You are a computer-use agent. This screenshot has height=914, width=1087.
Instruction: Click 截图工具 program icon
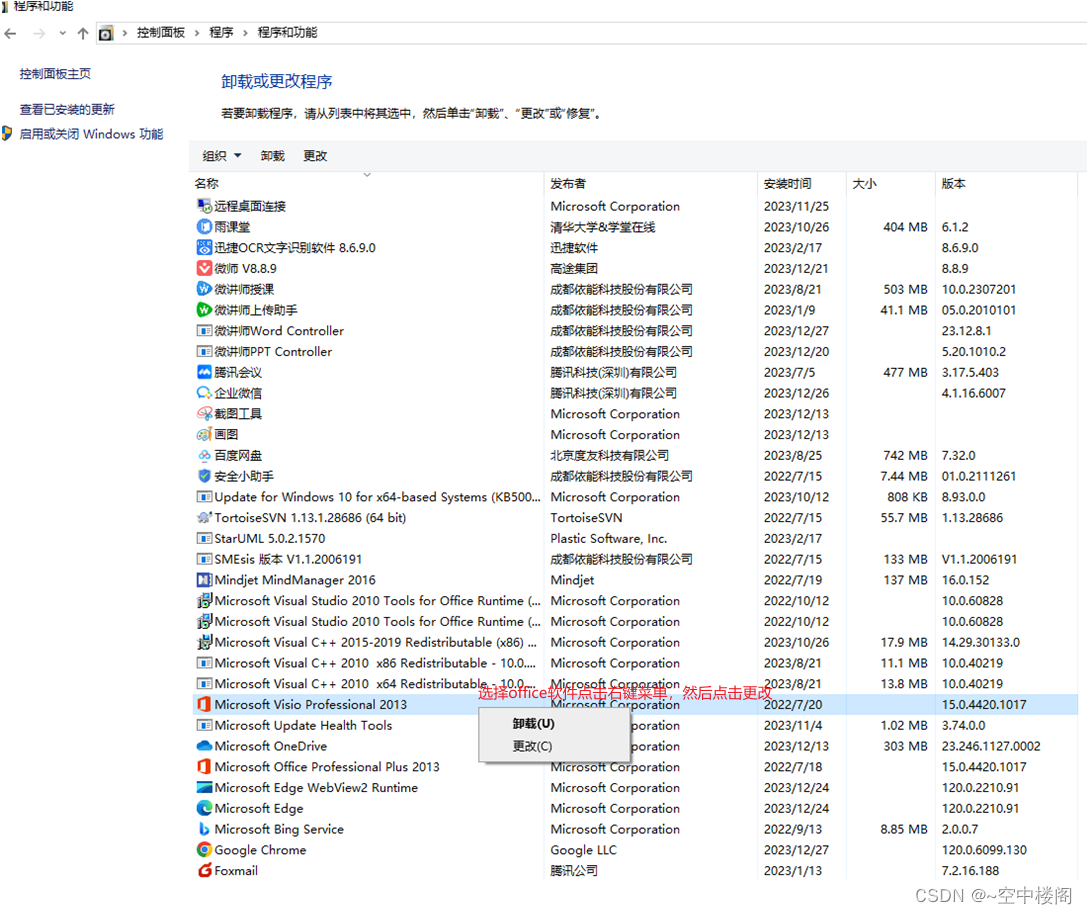pyautogui.click(x=204, y=414)
